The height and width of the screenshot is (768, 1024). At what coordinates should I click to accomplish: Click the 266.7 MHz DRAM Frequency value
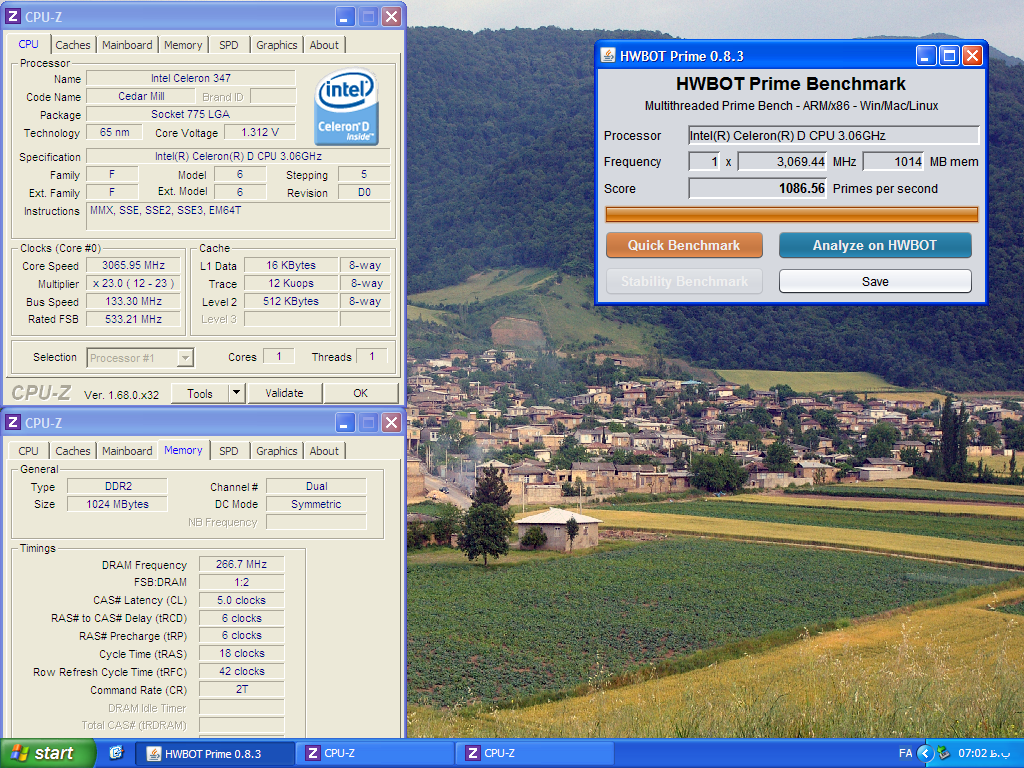[242, 564]
